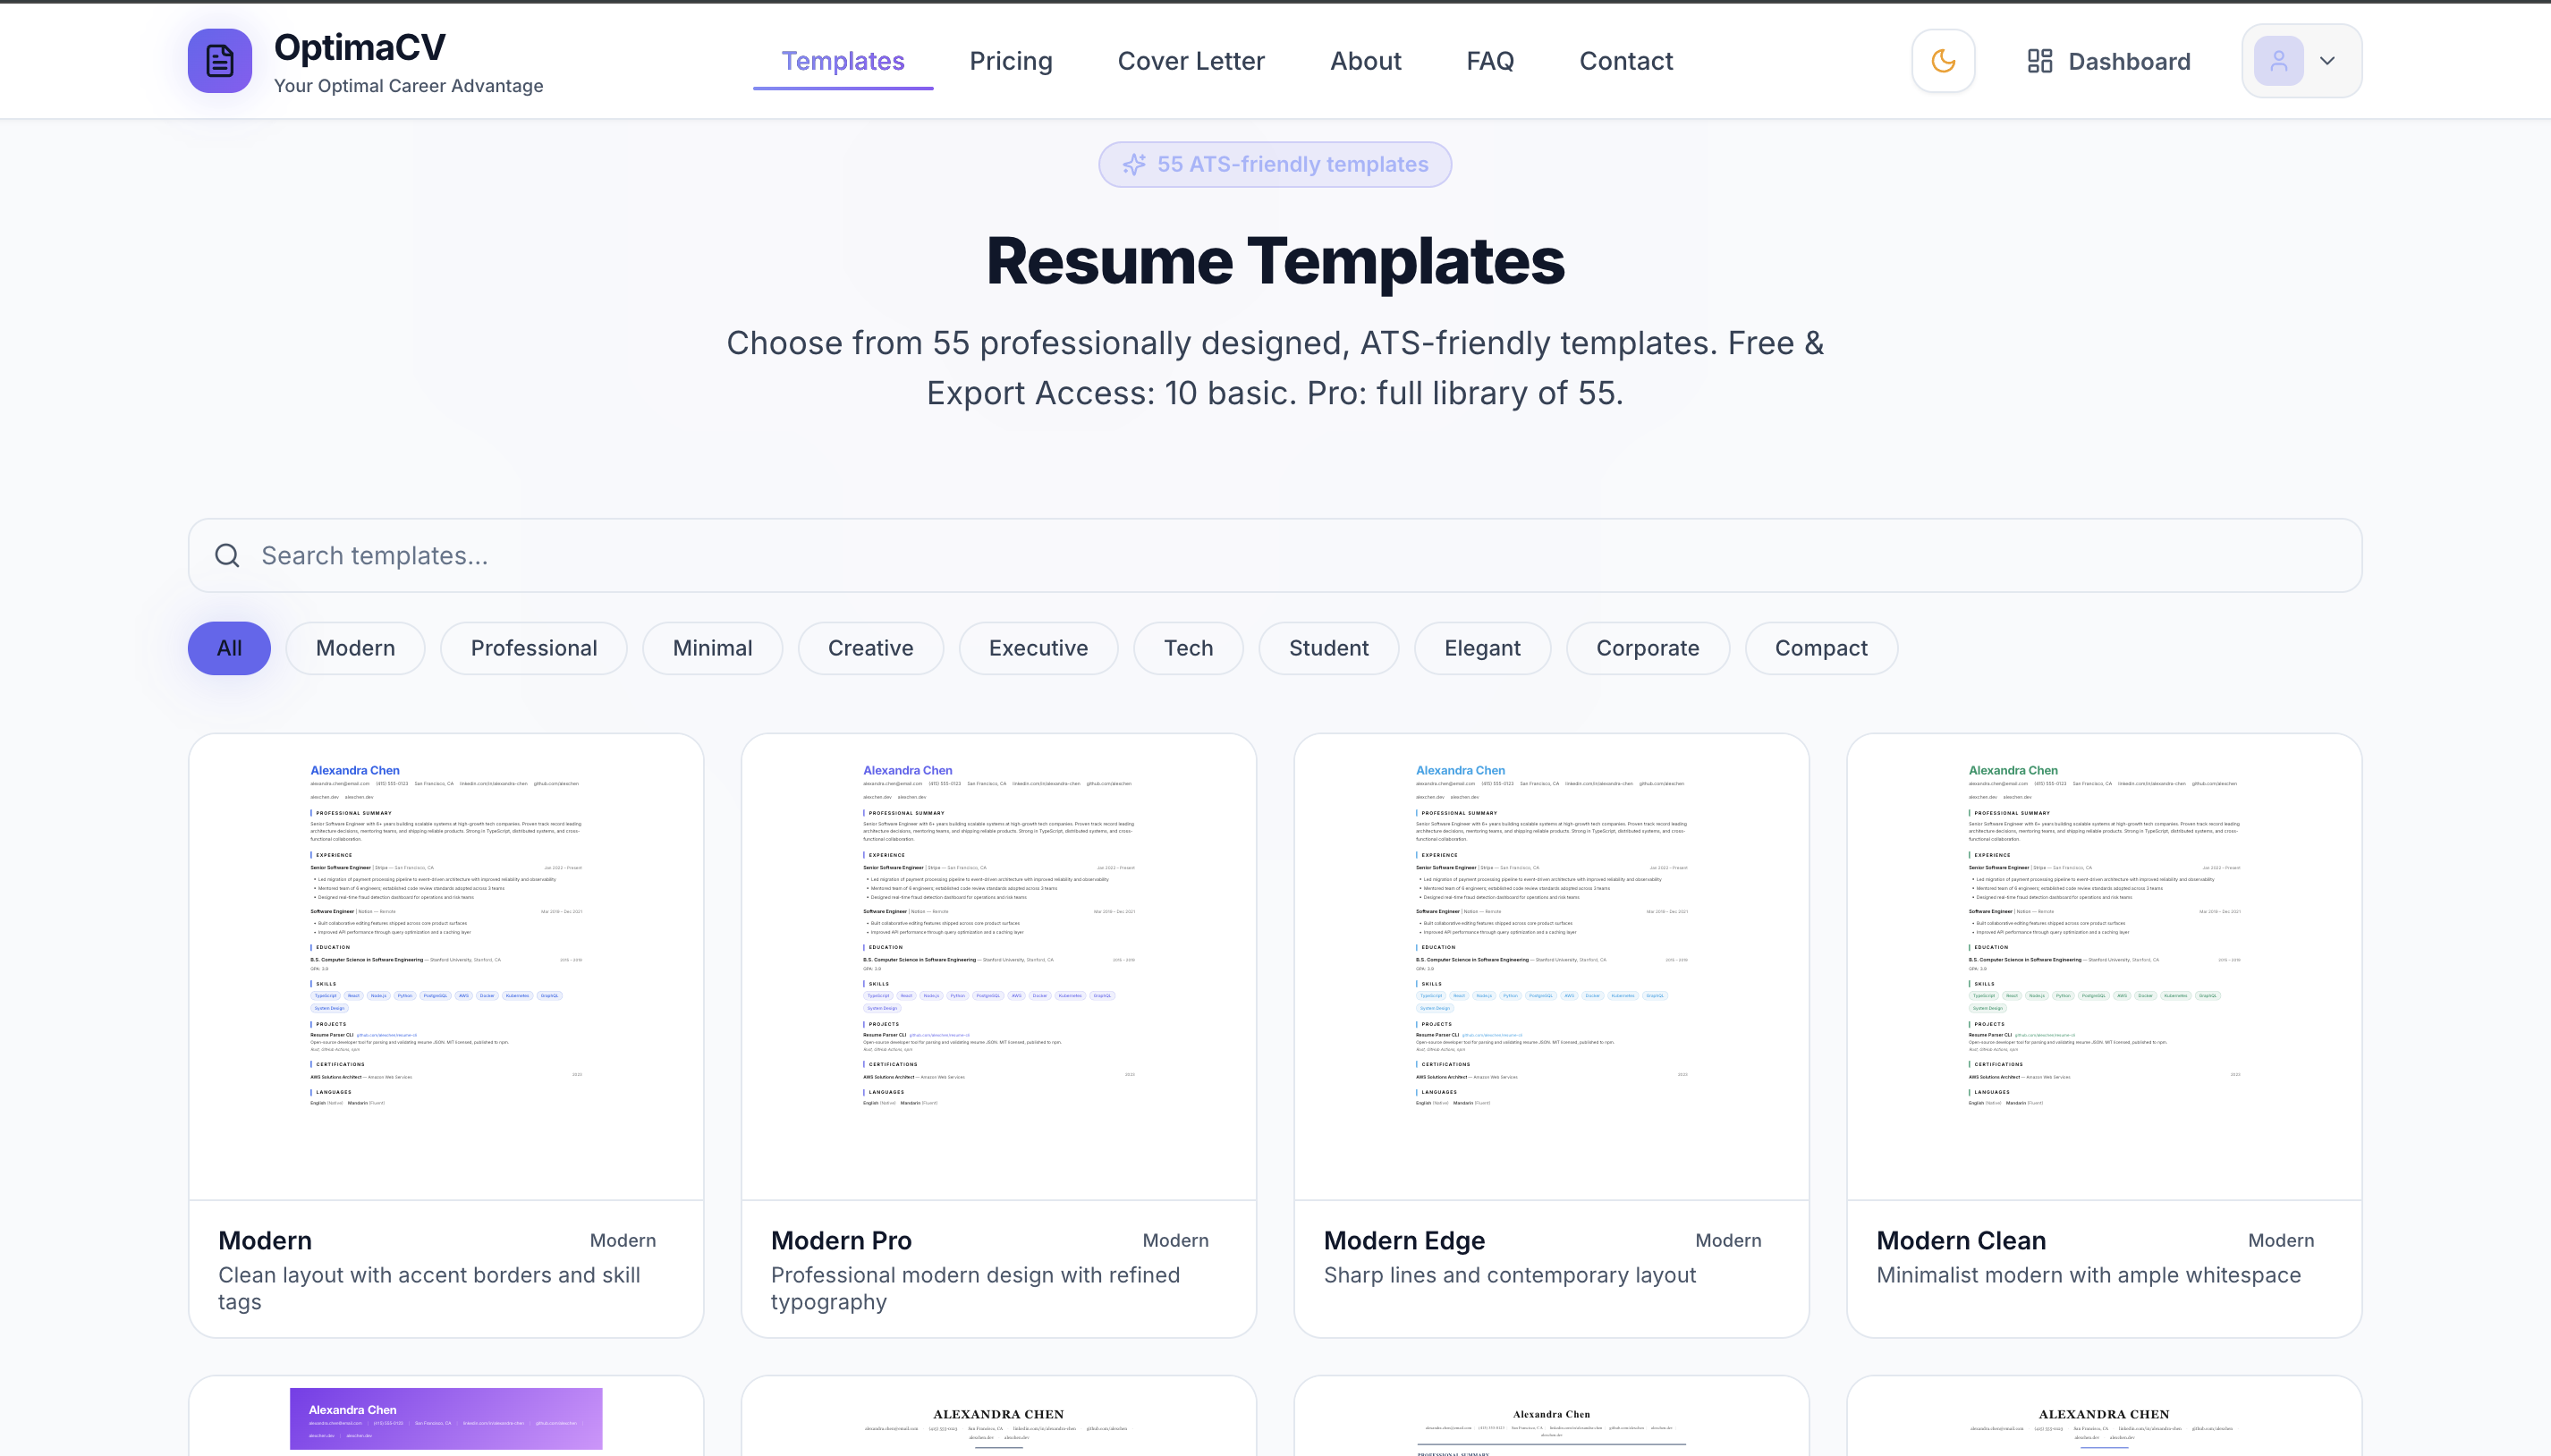2551x1456 pixels.
Task: Select the purple header template thumbnail
Action: pos(446,1418)
